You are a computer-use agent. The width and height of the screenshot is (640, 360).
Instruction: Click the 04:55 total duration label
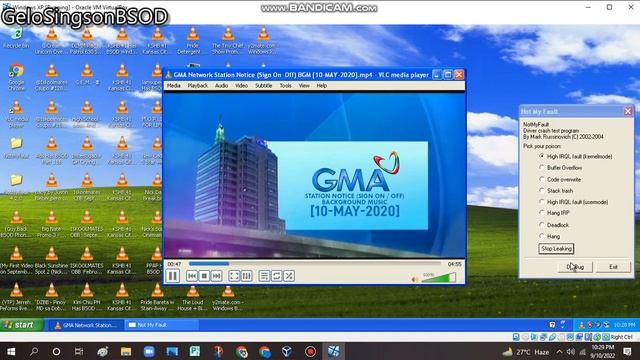click(x=454, y=264)
